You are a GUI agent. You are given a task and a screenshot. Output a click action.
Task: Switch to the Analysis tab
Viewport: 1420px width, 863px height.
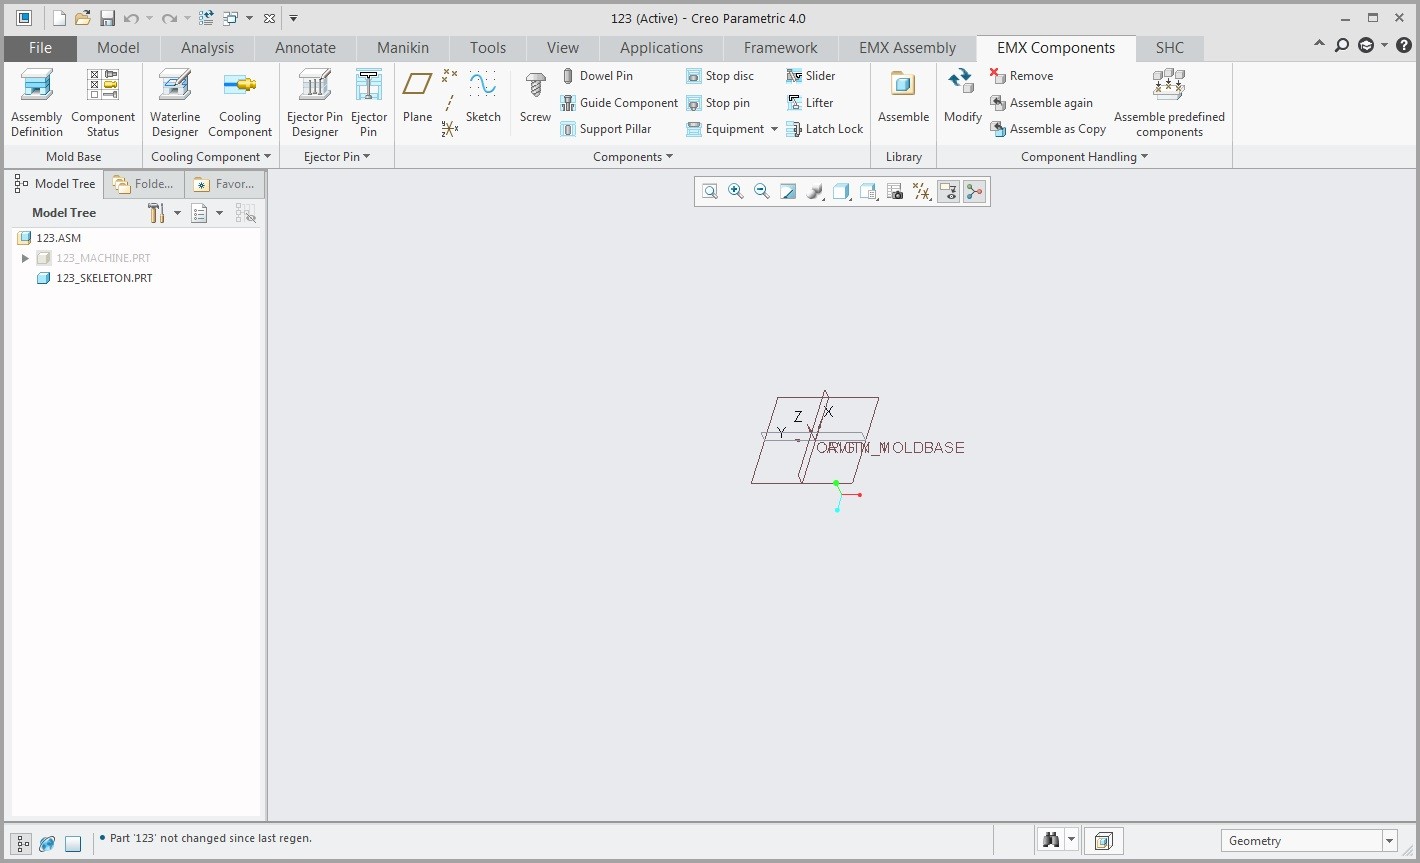207,48
